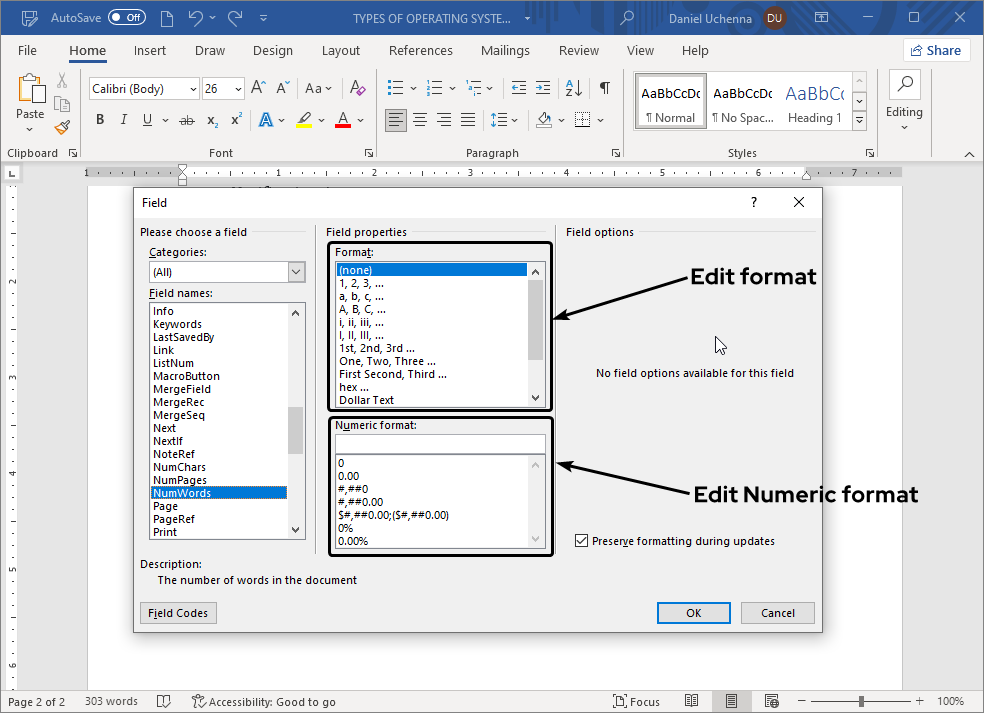Screen dimensions: 984x713
Task: Click the Strikethrough text icon
Action: pyautogui.click(x=186, y=120)
